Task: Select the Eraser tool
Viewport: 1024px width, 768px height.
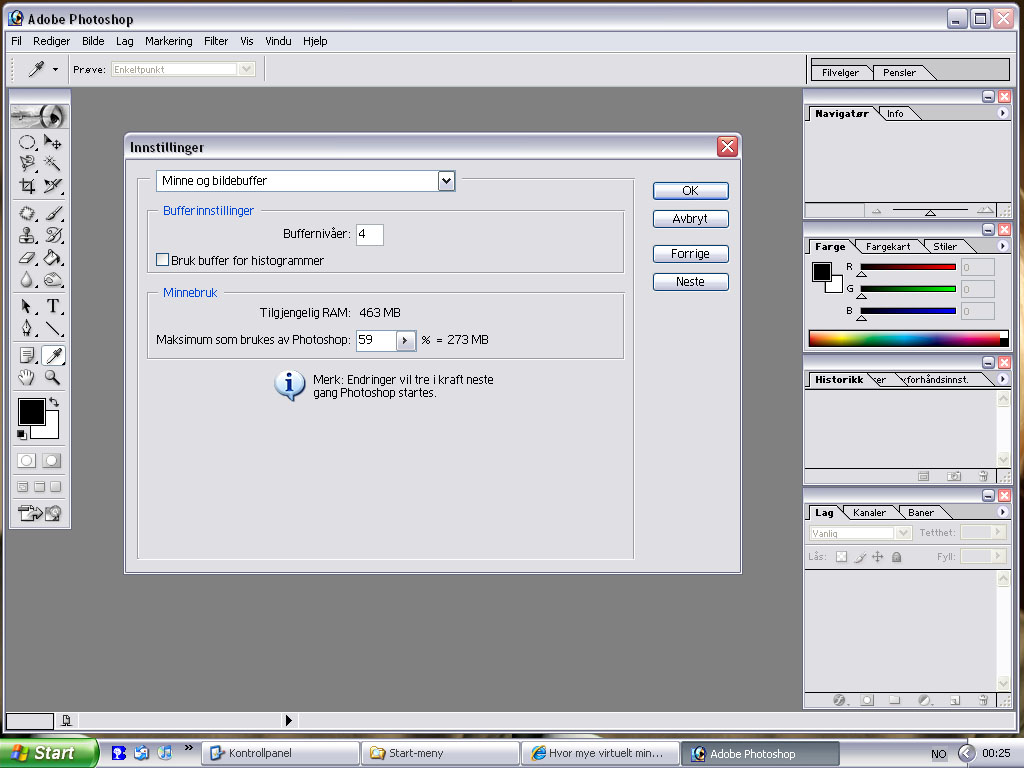Action: point(27,257)
